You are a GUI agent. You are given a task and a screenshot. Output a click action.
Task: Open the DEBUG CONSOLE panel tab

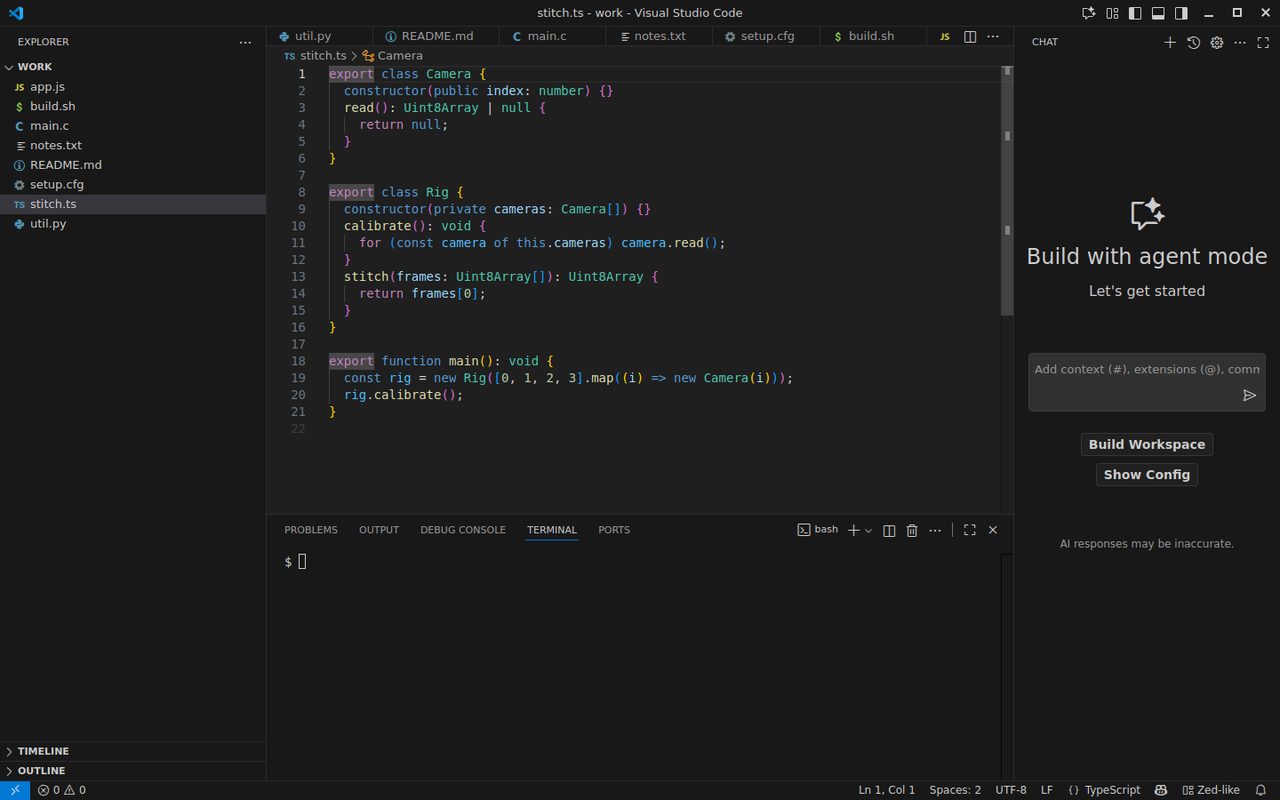463,530
